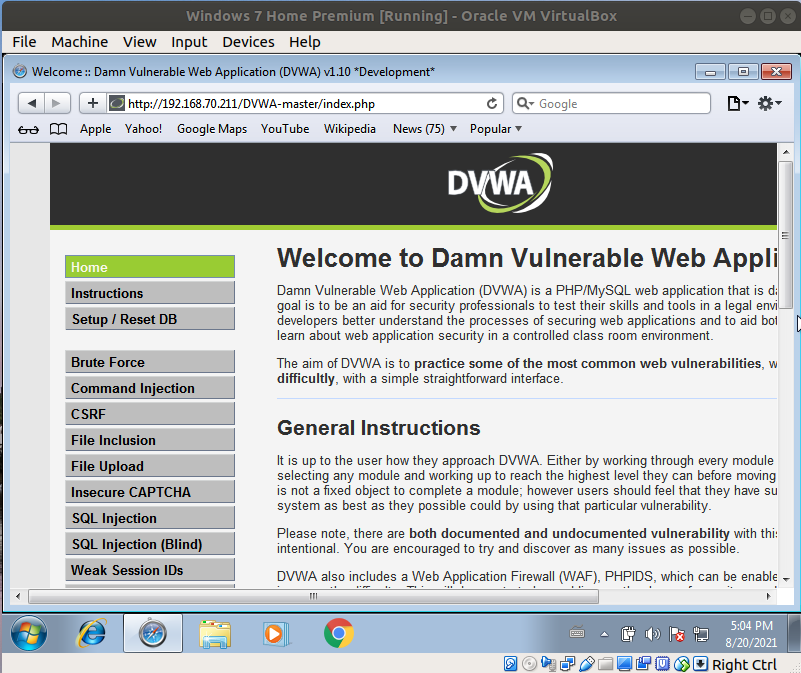Image resolution: width=801 pixels, height=673 pixels.
Task: Click the network tray icon
Action: pos(701,635)
